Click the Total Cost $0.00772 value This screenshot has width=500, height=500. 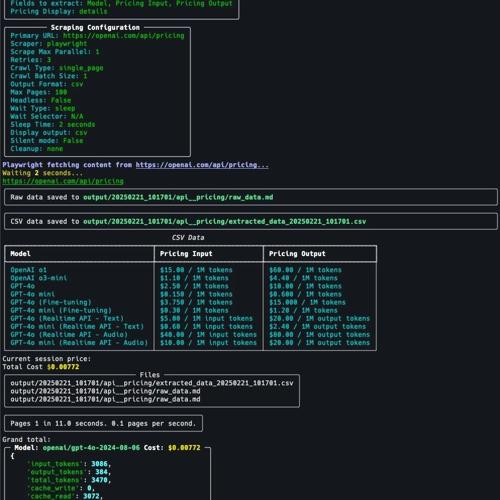coord(63,367)
